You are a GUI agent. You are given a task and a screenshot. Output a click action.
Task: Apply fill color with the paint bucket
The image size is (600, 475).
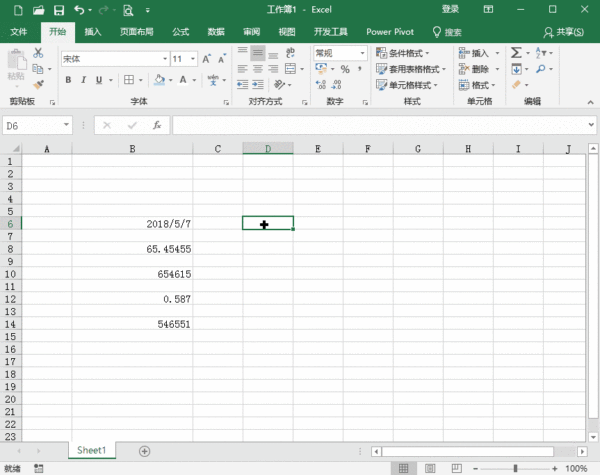[160, 80]
